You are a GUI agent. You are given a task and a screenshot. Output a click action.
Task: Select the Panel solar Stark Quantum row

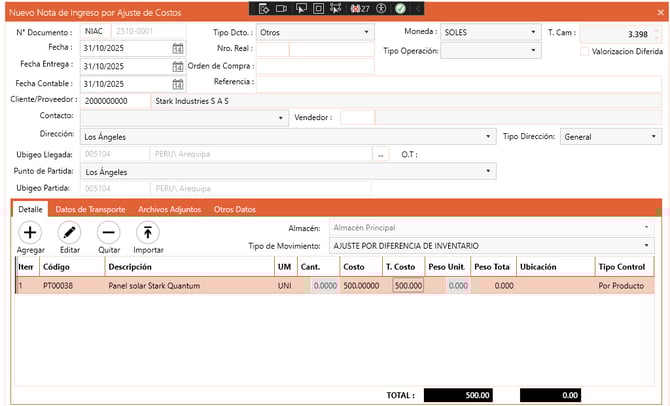(x=190, y=286)
